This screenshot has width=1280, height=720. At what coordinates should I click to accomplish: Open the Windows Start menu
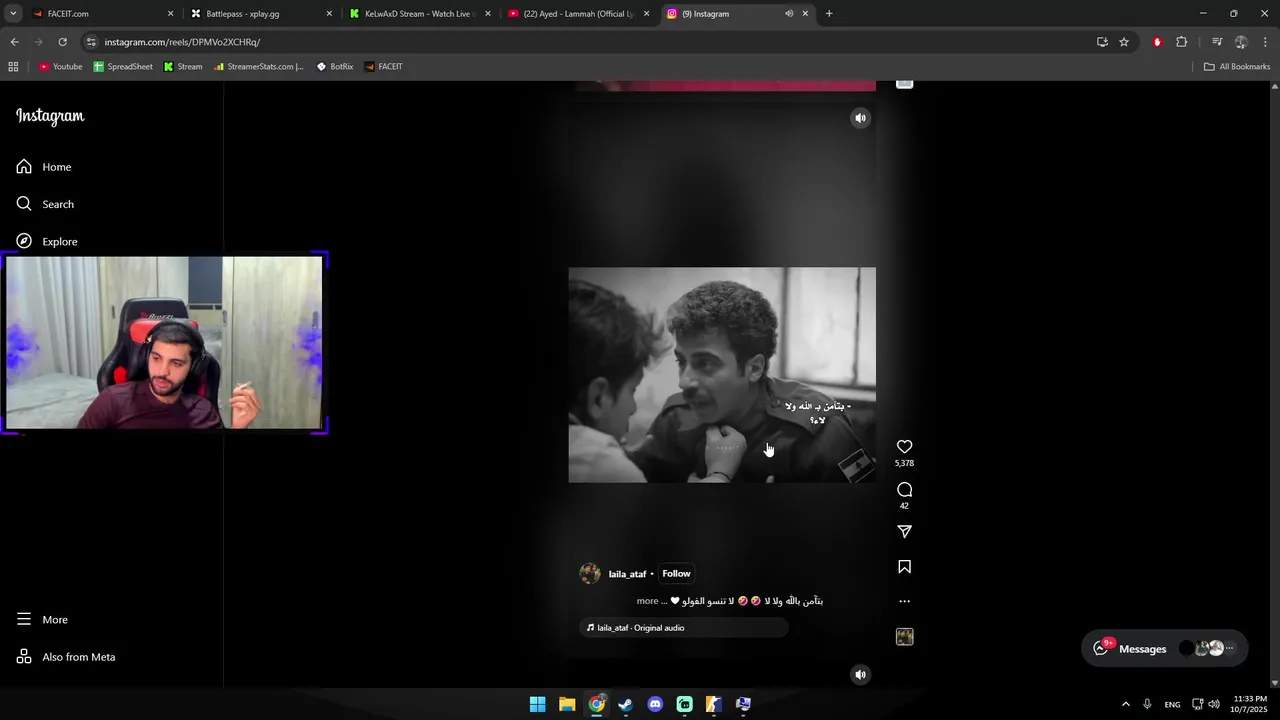tap(537, 704)
